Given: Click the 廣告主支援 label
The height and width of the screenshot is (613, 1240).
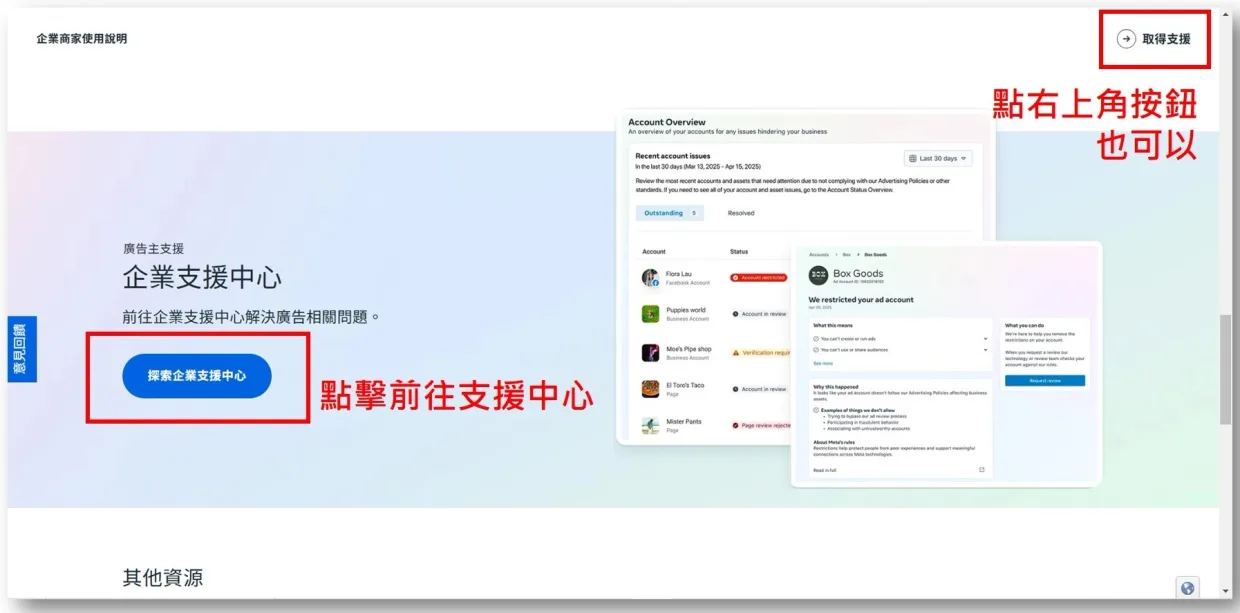Looking at the screenshot, I should pos(153,248).
